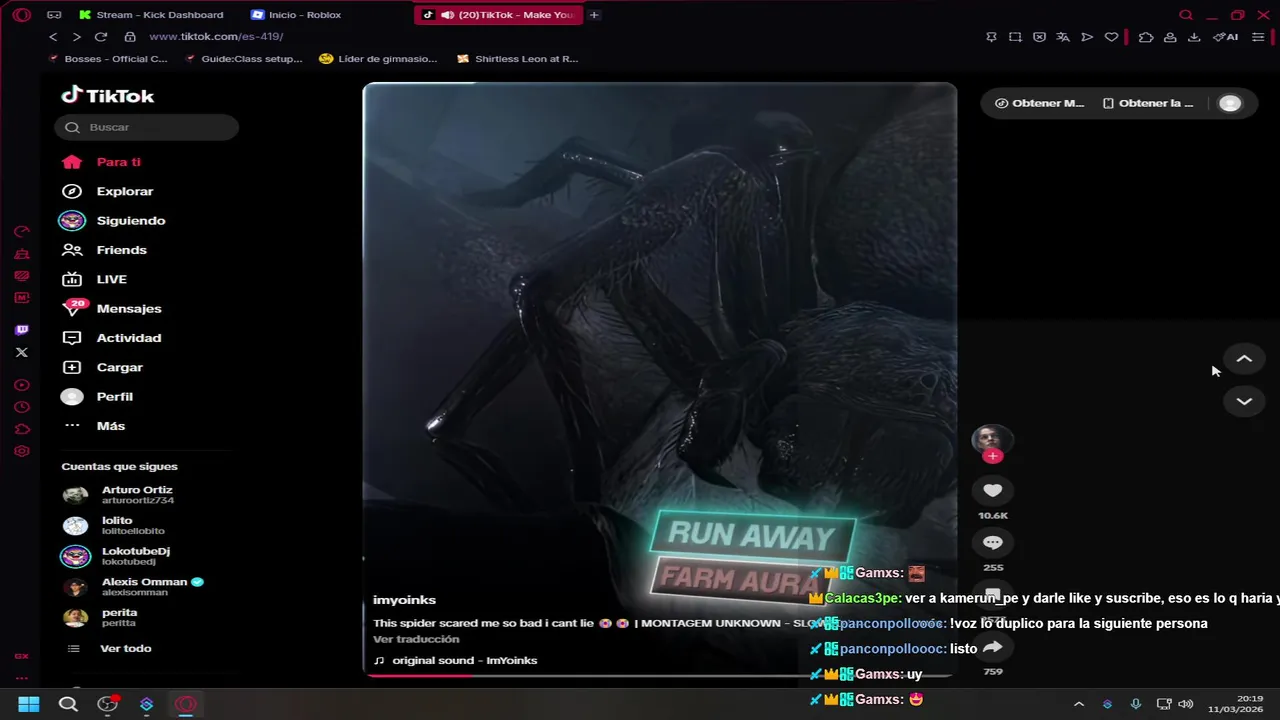Open Alexis Omman followed account
Viewport: 1280px width, 720px height.
point(132,586)
